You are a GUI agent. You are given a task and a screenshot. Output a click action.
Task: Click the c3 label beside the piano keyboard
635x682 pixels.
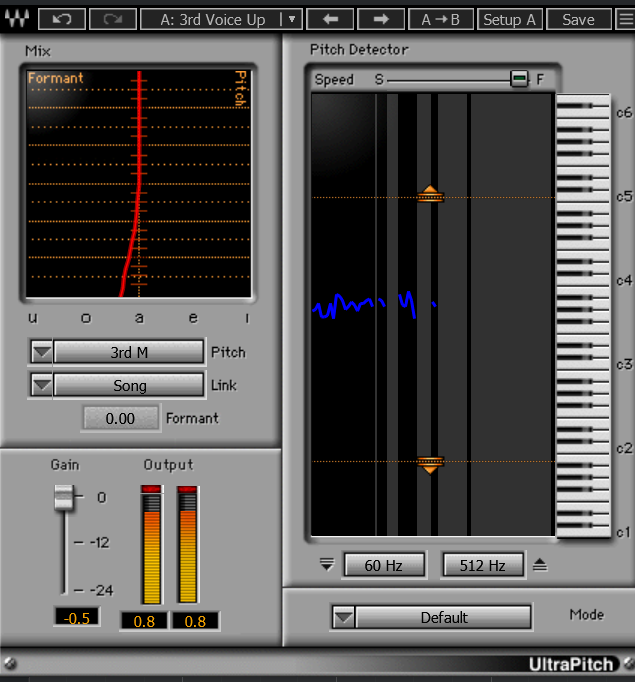(x=624, y=364)
